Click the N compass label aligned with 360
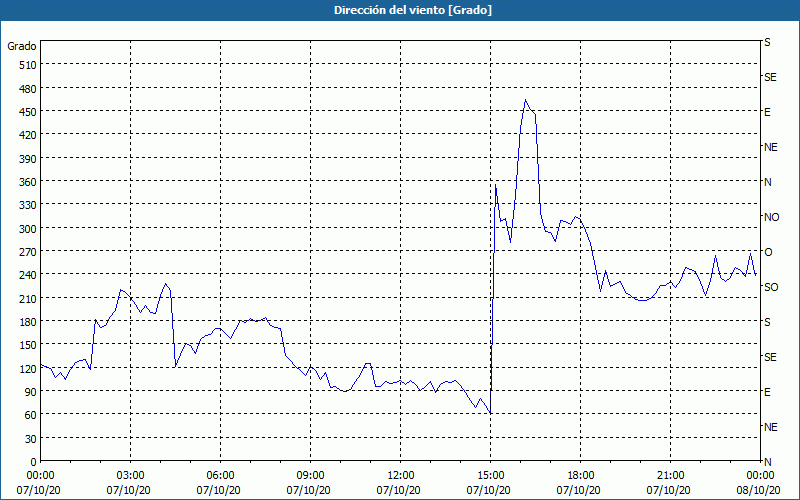 pos(767,182)
